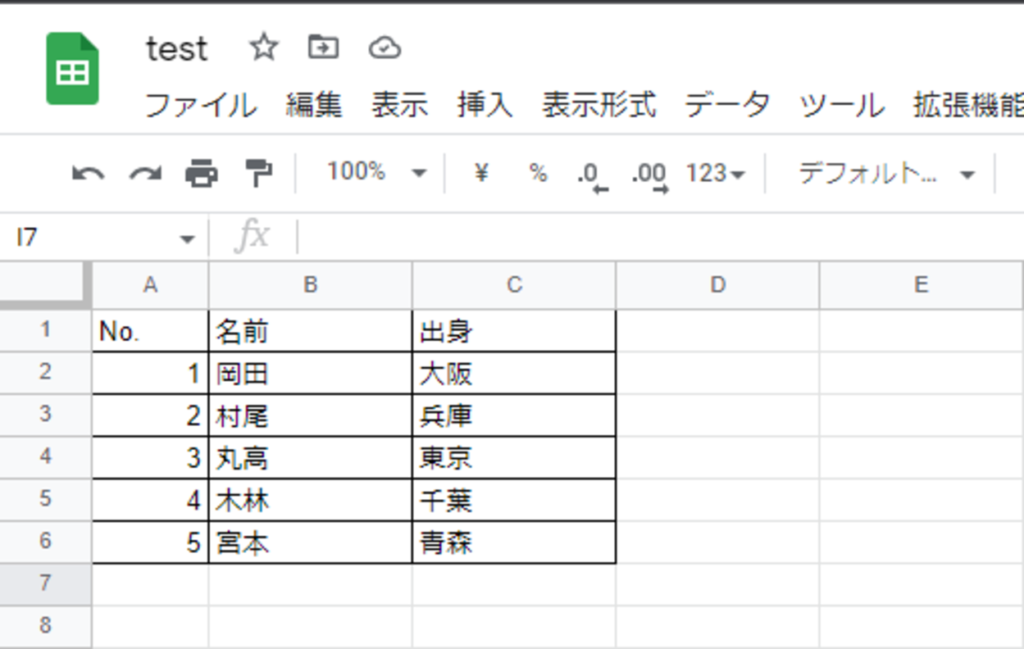Image resolution: width=1024 pixels, height=649 pixels.
Task: Select cell containing 東京
Action: coord(513,458)
